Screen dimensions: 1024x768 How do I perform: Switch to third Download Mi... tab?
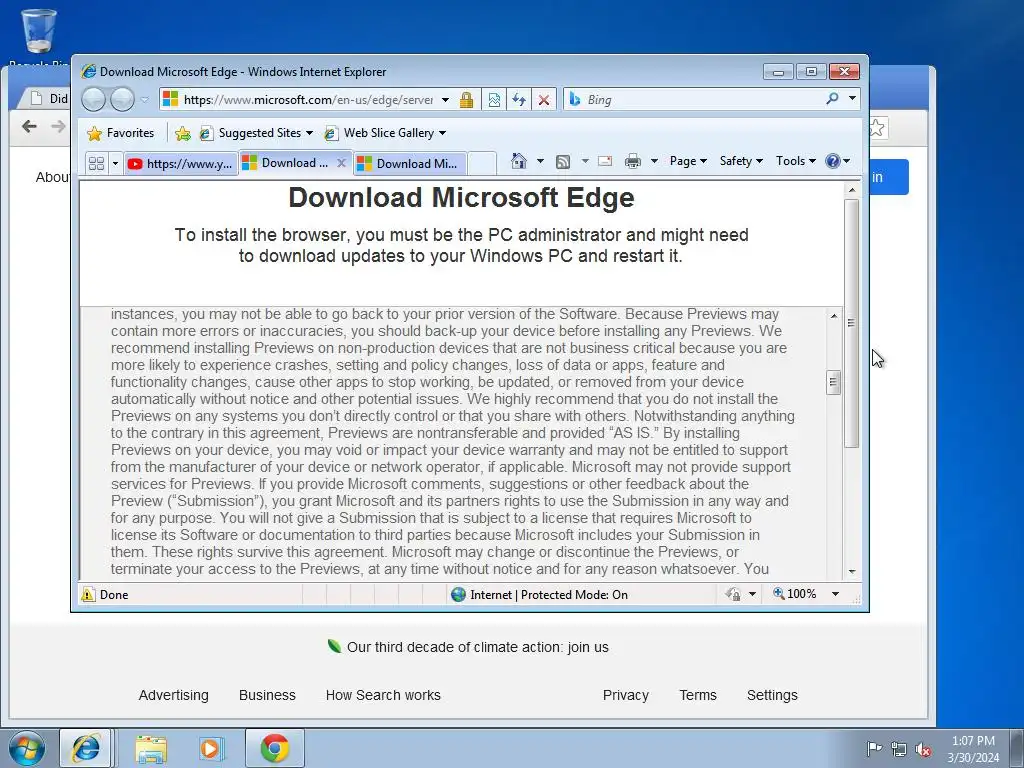pyautogui.click(x=410, y=163)
